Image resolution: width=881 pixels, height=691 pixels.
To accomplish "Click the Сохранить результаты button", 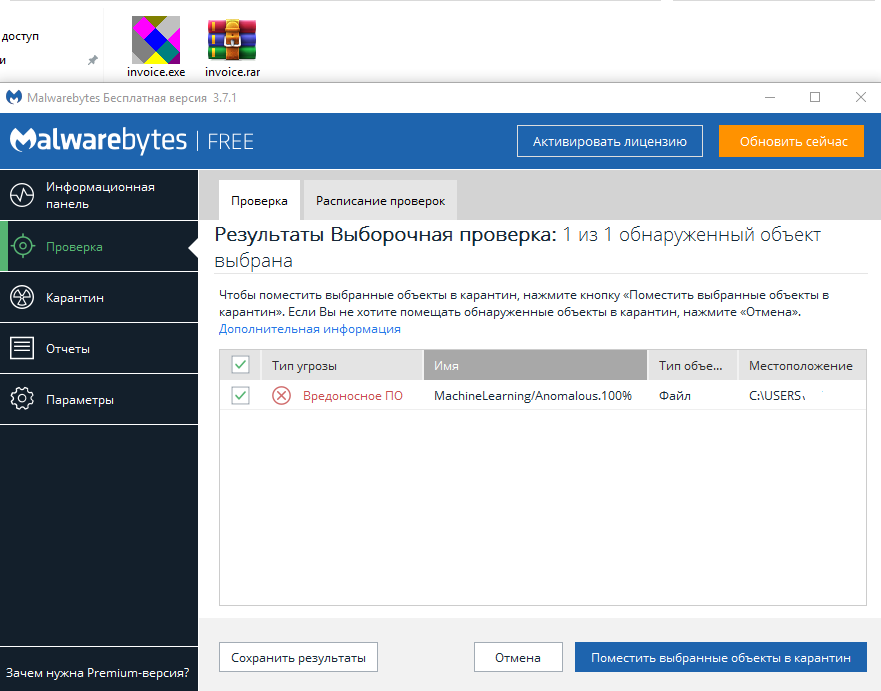I will coord(298,657).
